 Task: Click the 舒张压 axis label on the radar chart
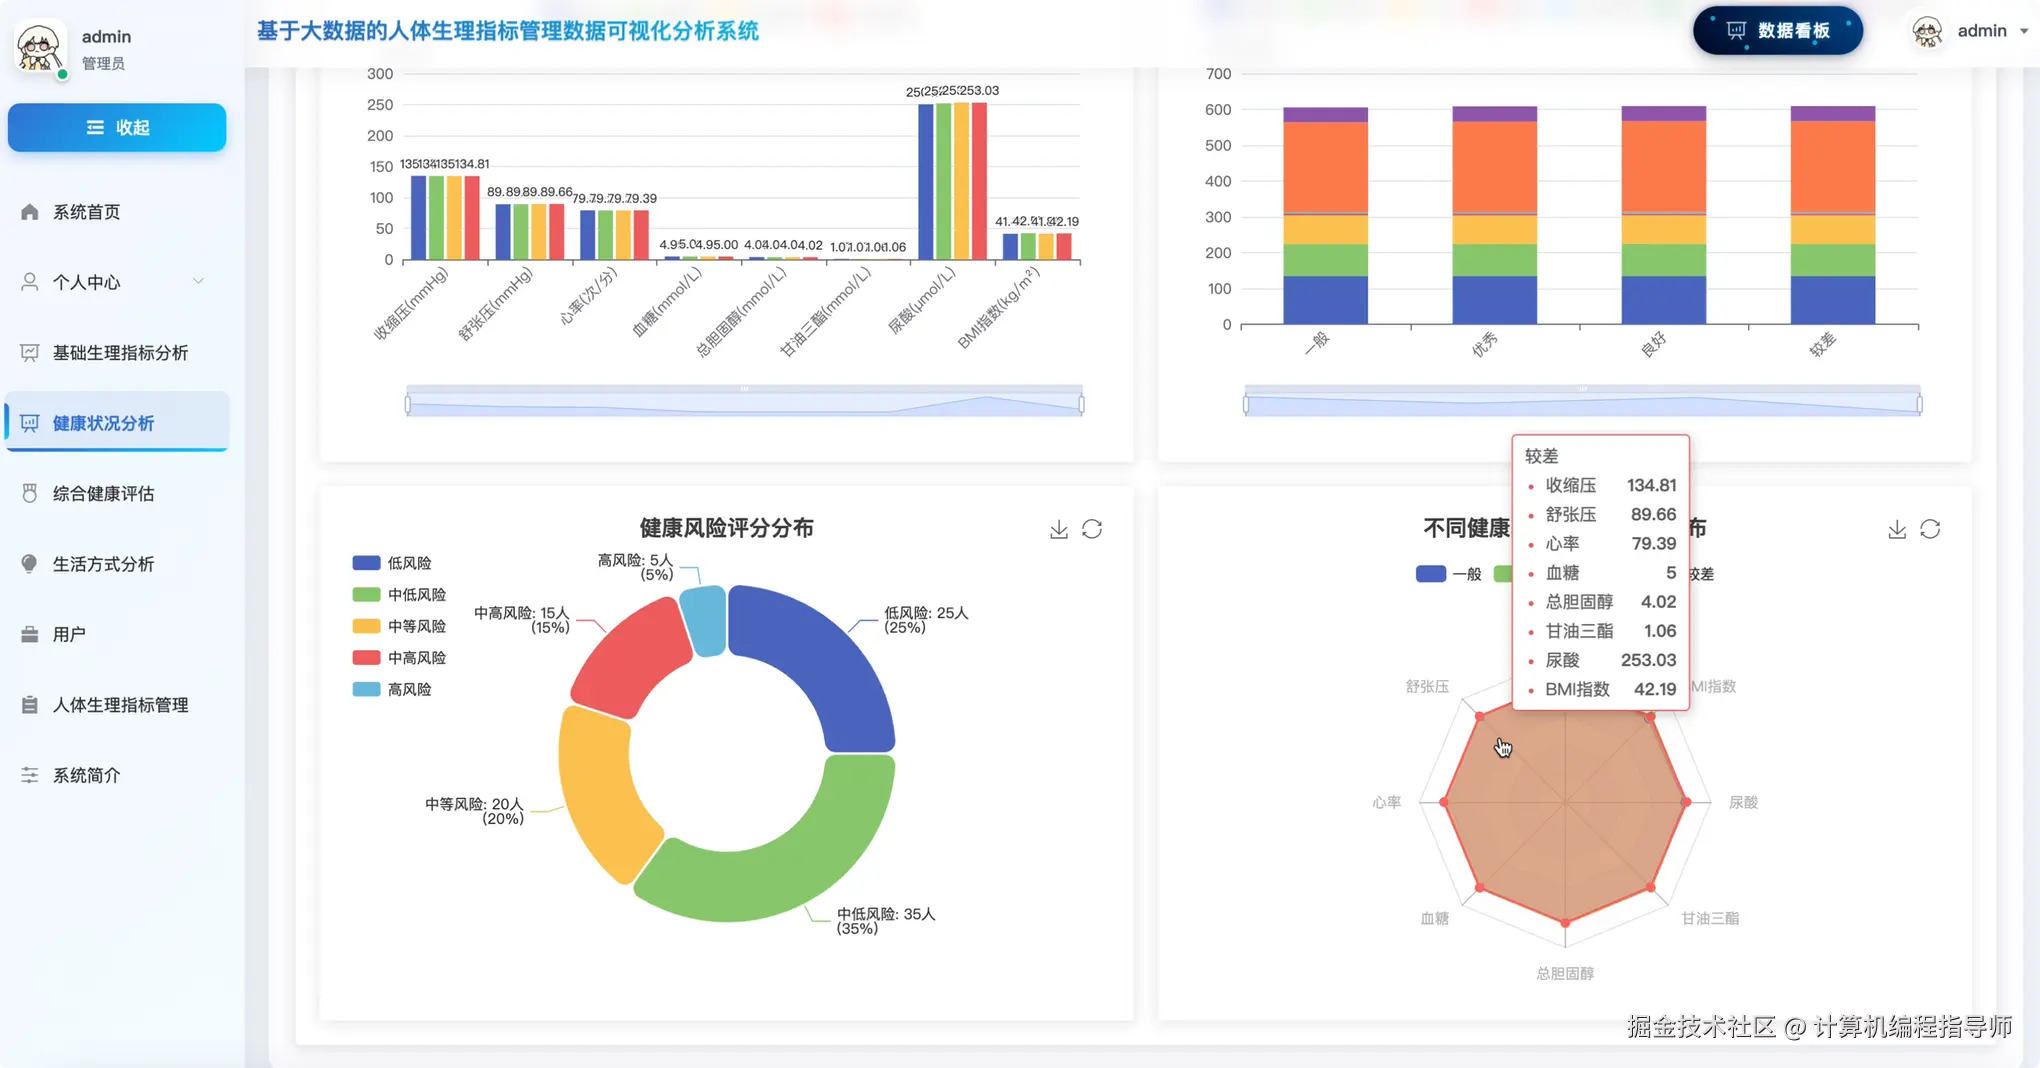1427,686
